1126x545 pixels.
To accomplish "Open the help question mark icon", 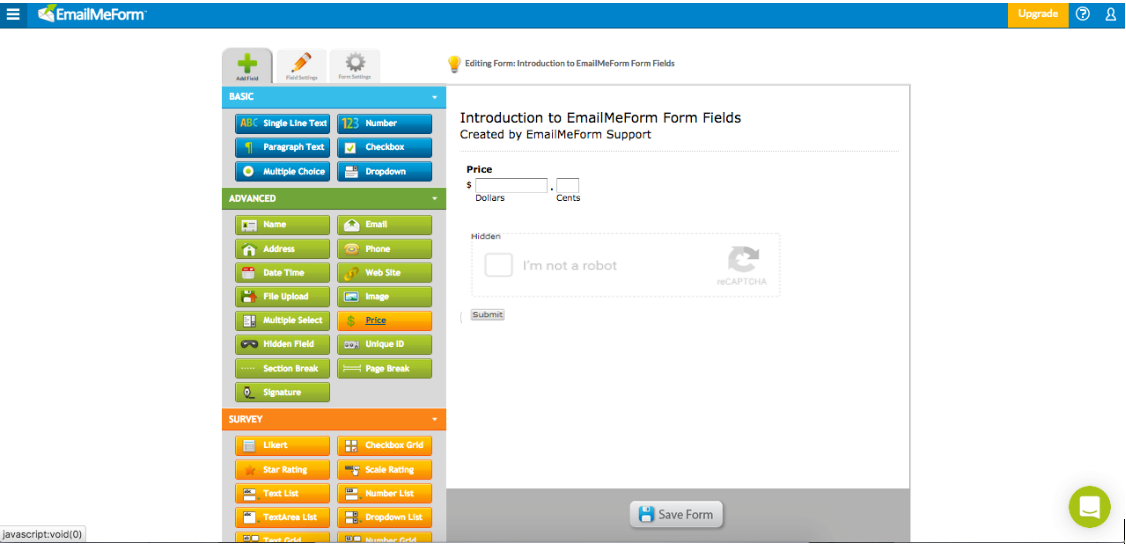I will (1083, 14).
